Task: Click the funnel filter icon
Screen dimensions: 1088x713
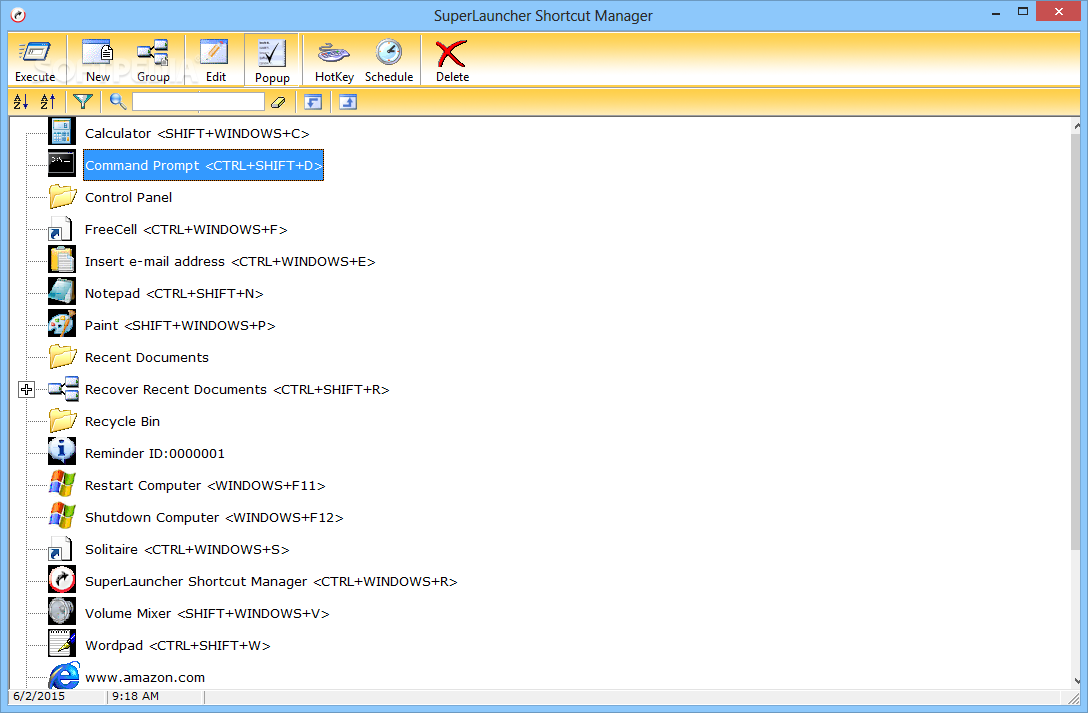Action: [x=83, y=102]
